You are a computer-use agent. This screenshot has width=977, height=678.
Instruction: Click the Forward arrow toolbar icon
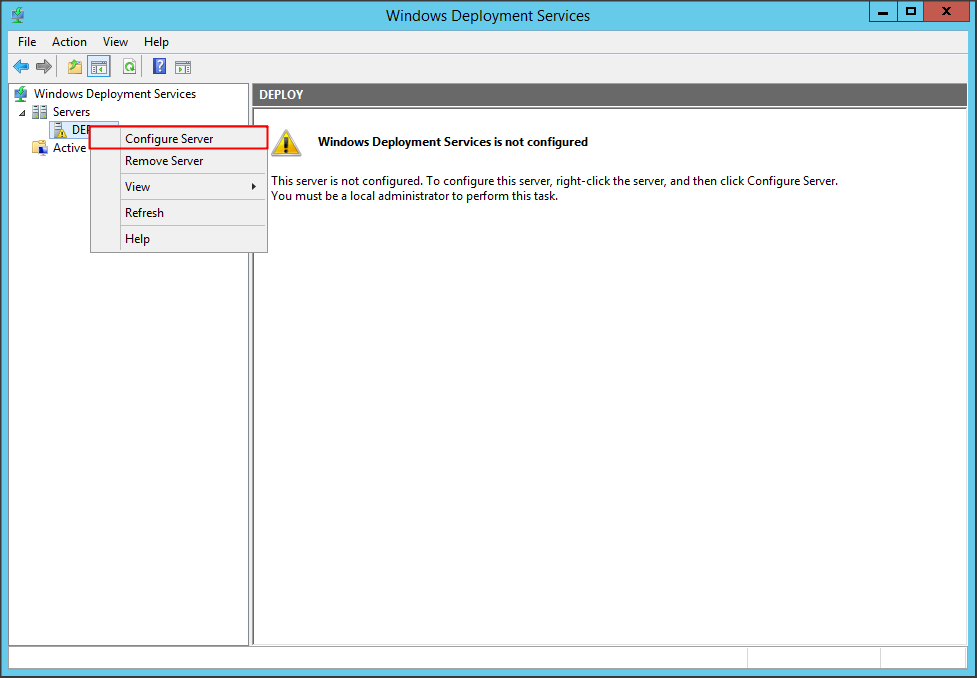(43, 67)
